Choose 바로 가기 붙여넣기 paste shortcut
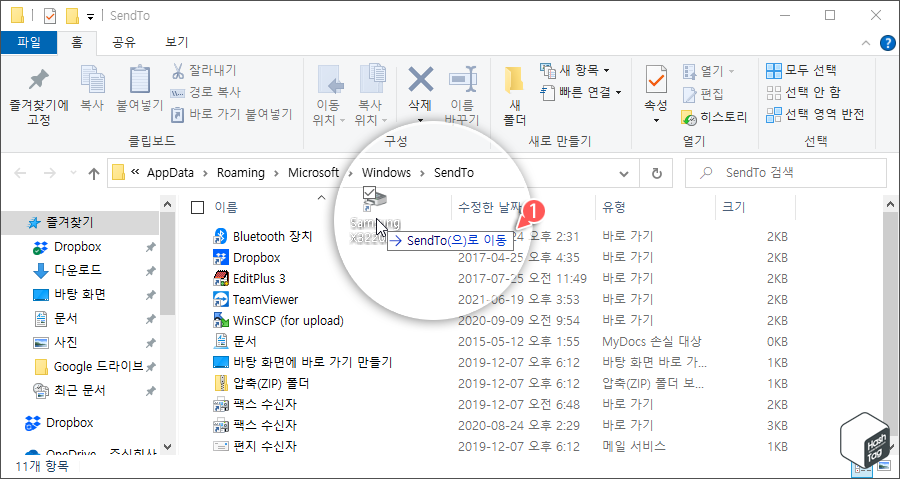This screenshot has width=900, height=479. [232, 114]
